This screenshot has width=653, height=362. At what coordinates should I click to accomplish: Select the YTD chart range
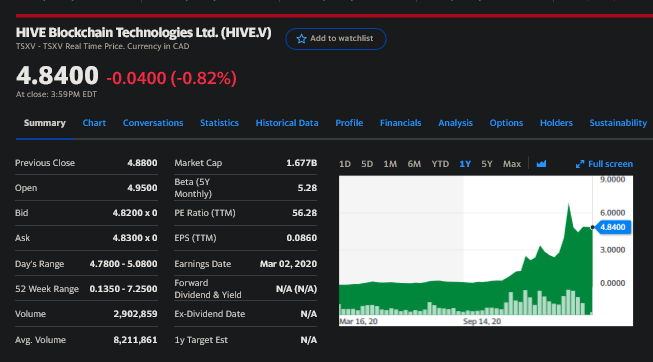(440, 164)
